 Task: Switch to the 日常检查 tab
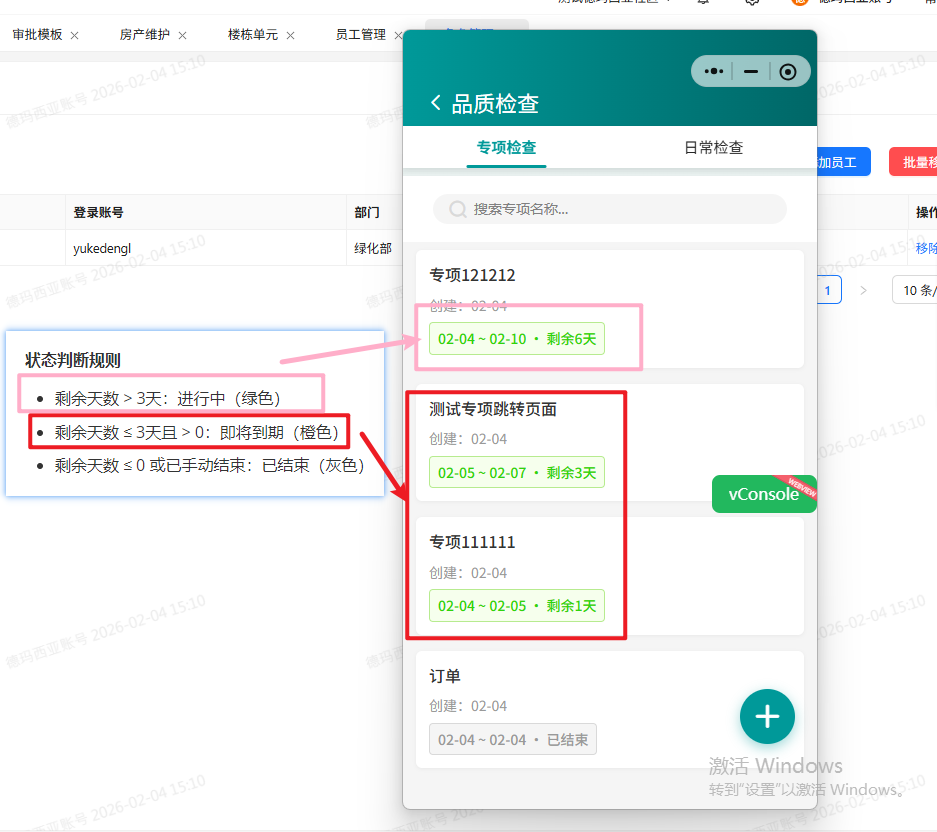713,148
